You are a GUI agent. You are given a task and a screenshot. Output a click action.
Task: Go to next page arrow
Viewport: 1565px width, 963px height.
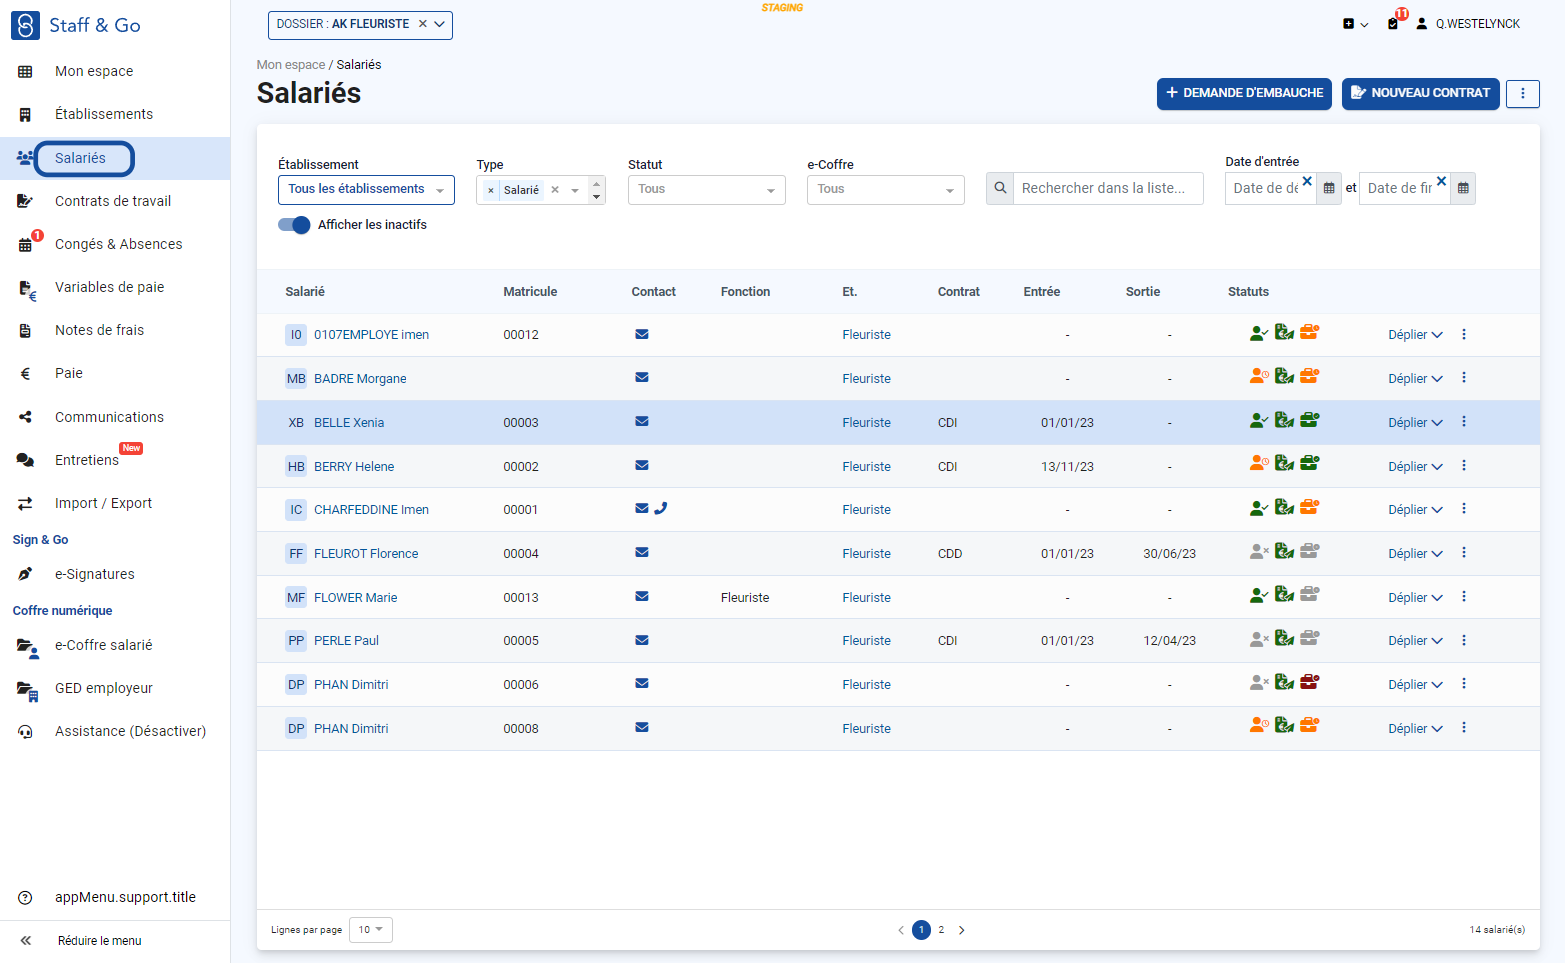click(x=962, y=930)
